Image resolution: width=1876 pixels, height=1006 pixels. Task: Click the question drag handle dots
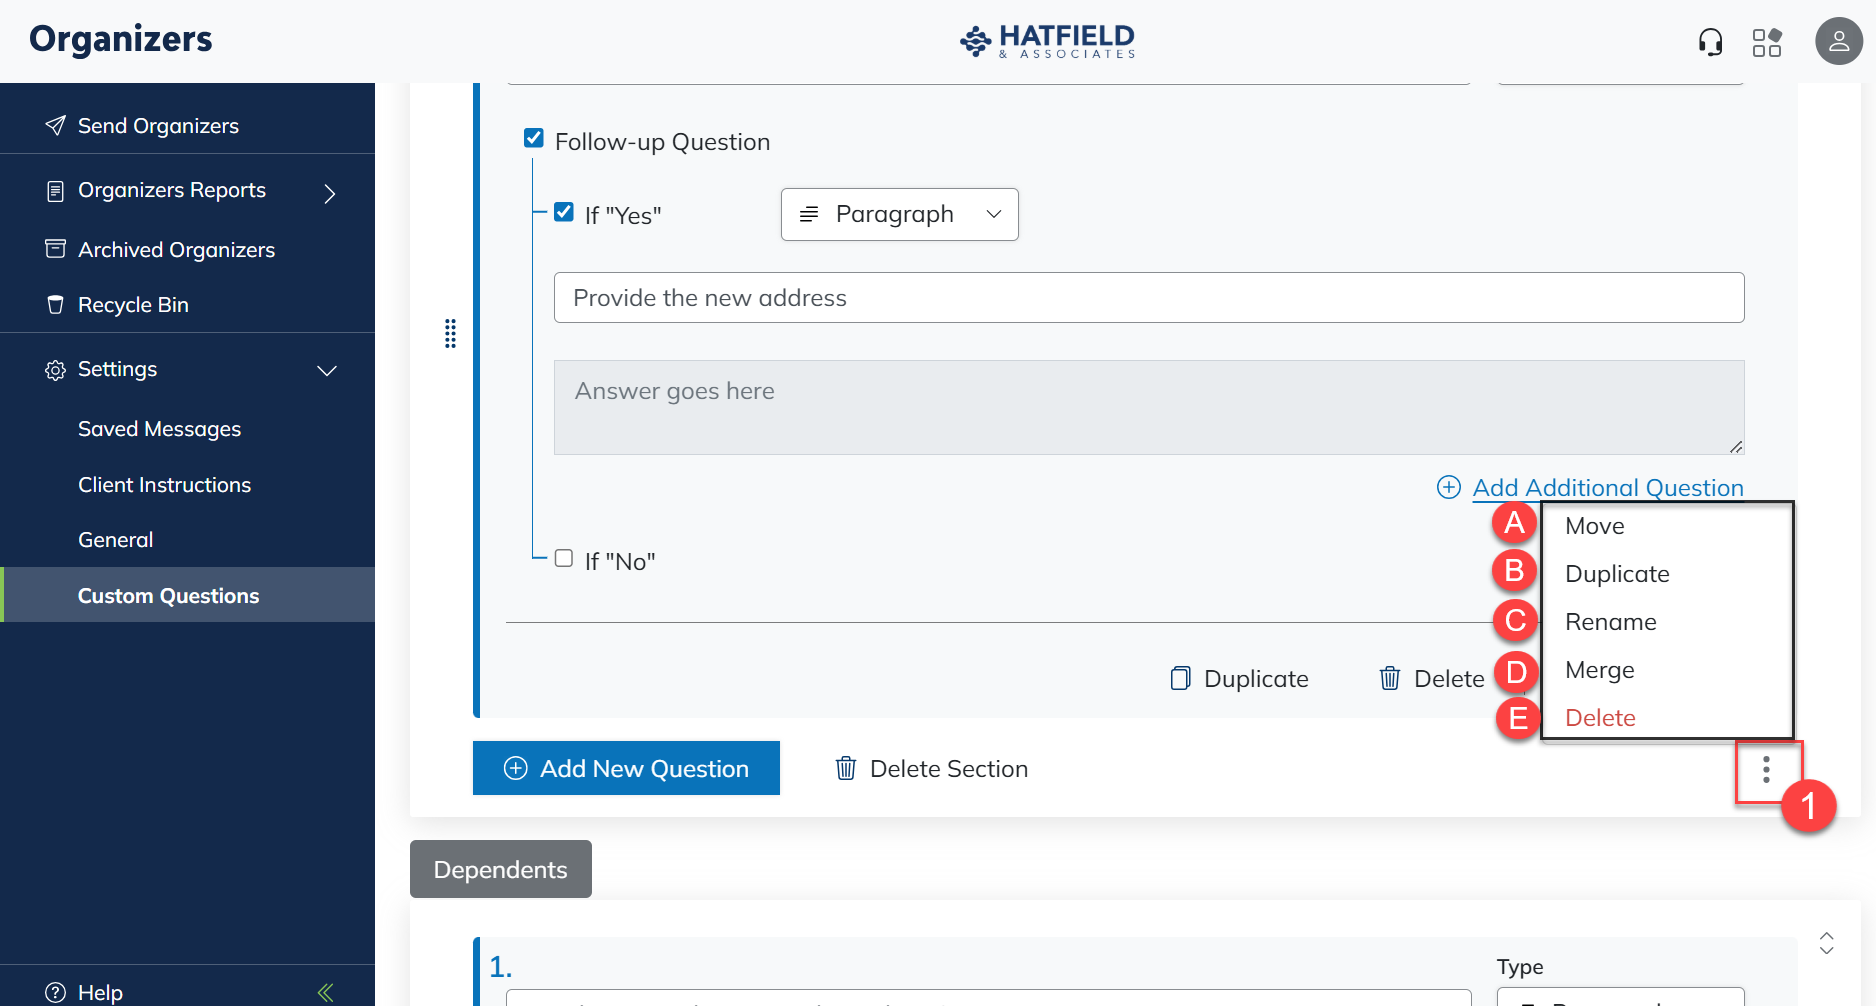click(450, 333)
